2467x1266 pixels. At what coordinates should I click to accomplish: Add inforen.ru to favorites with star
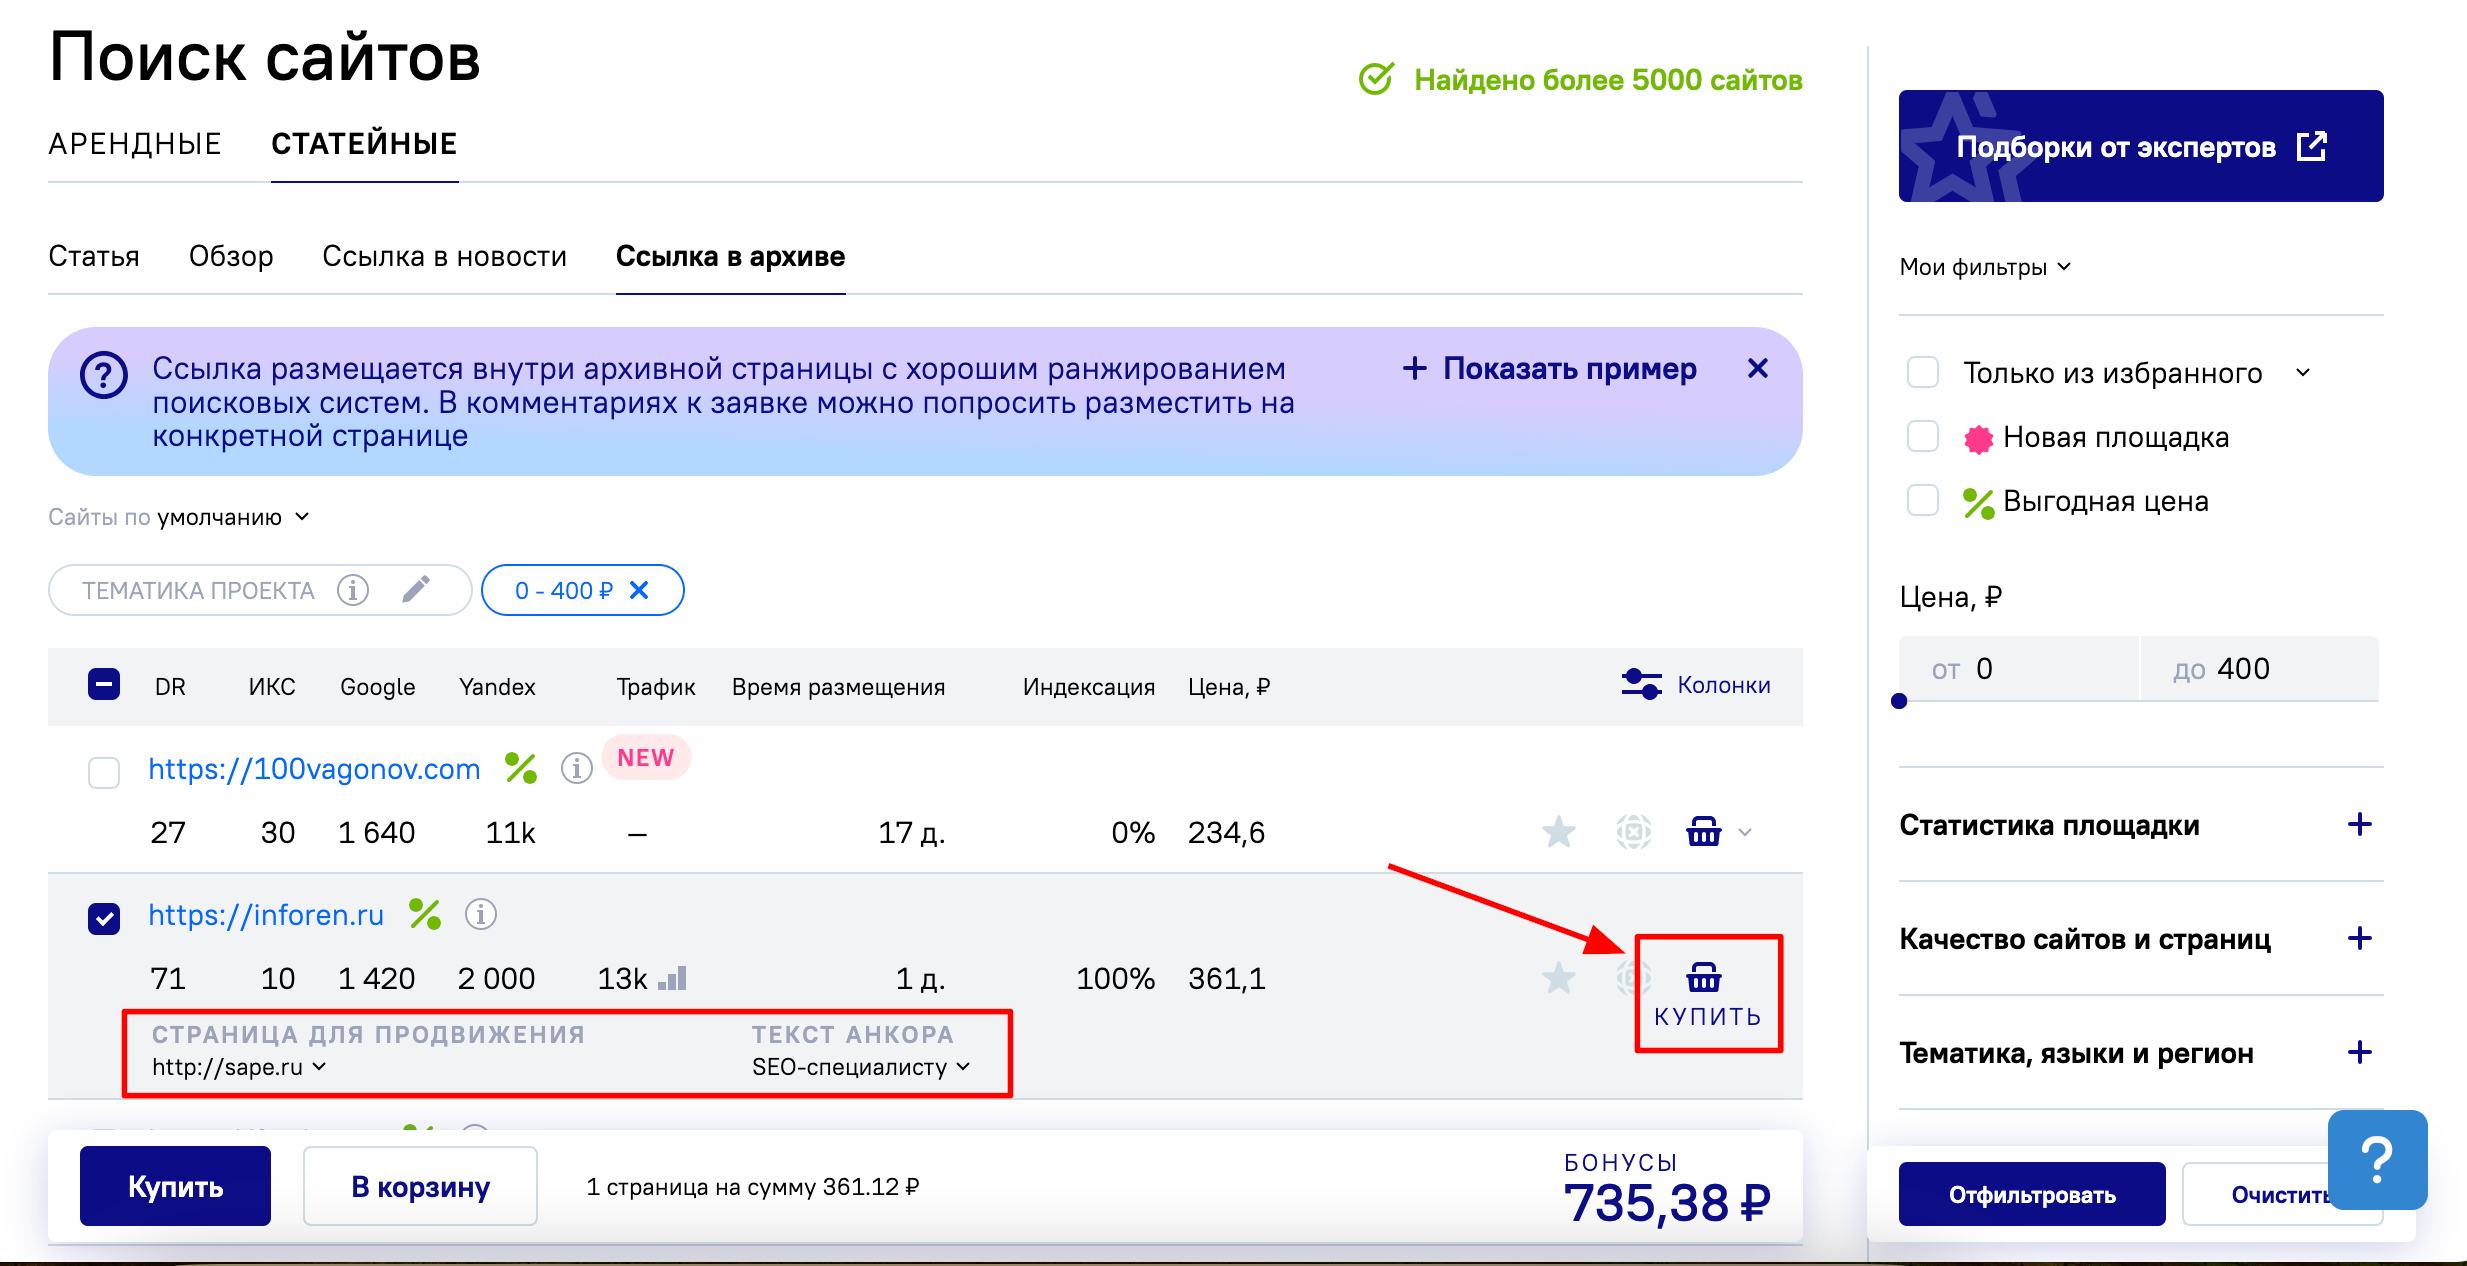click(1558, 978)
